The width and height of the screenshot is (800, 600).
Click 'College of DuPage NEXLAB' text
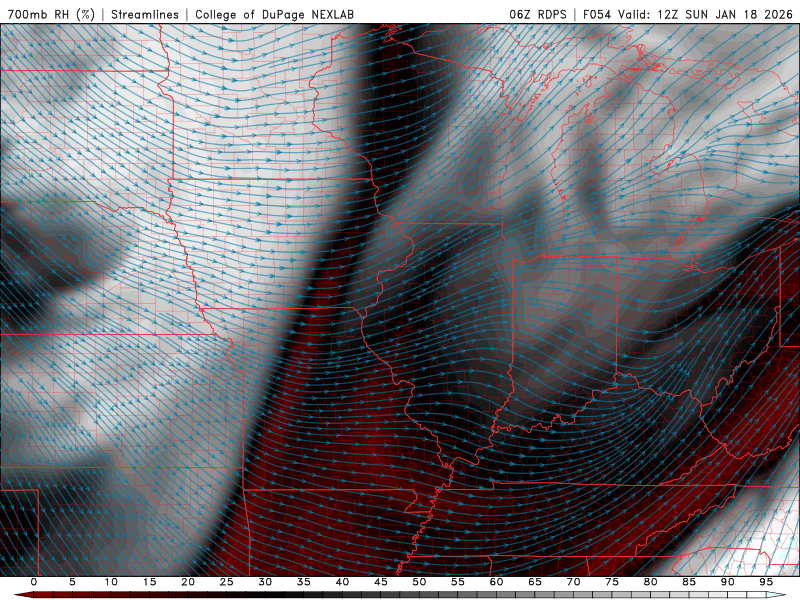(x=274, y=14)
